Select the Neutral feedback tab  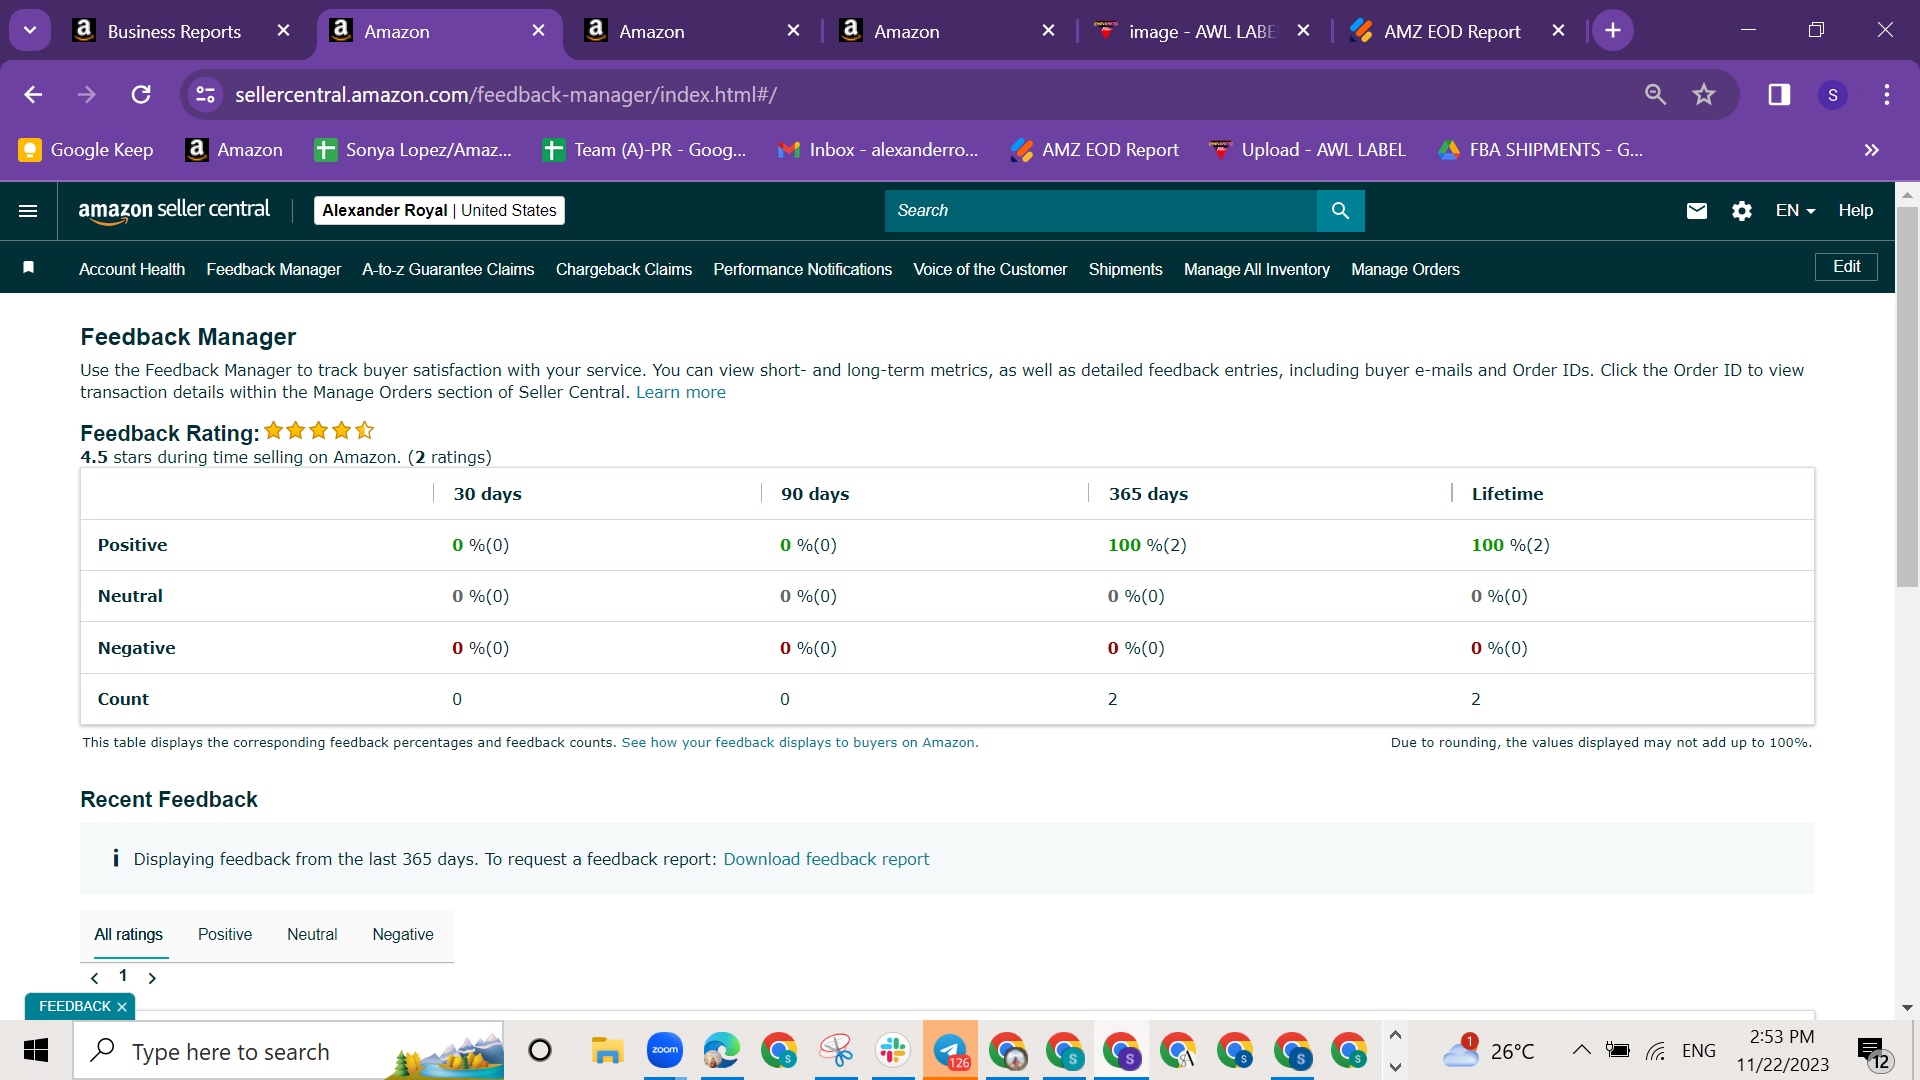click(312, 935)
